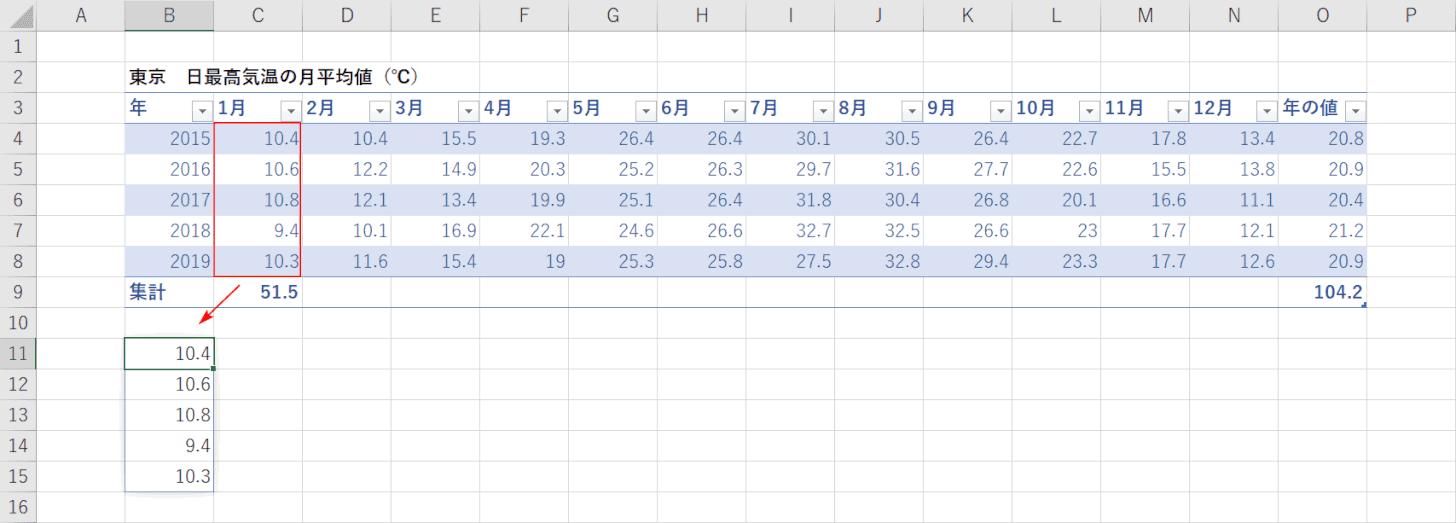Select the 集計 label cell
Screen dimensions: 1456x523
coord(169,292)
